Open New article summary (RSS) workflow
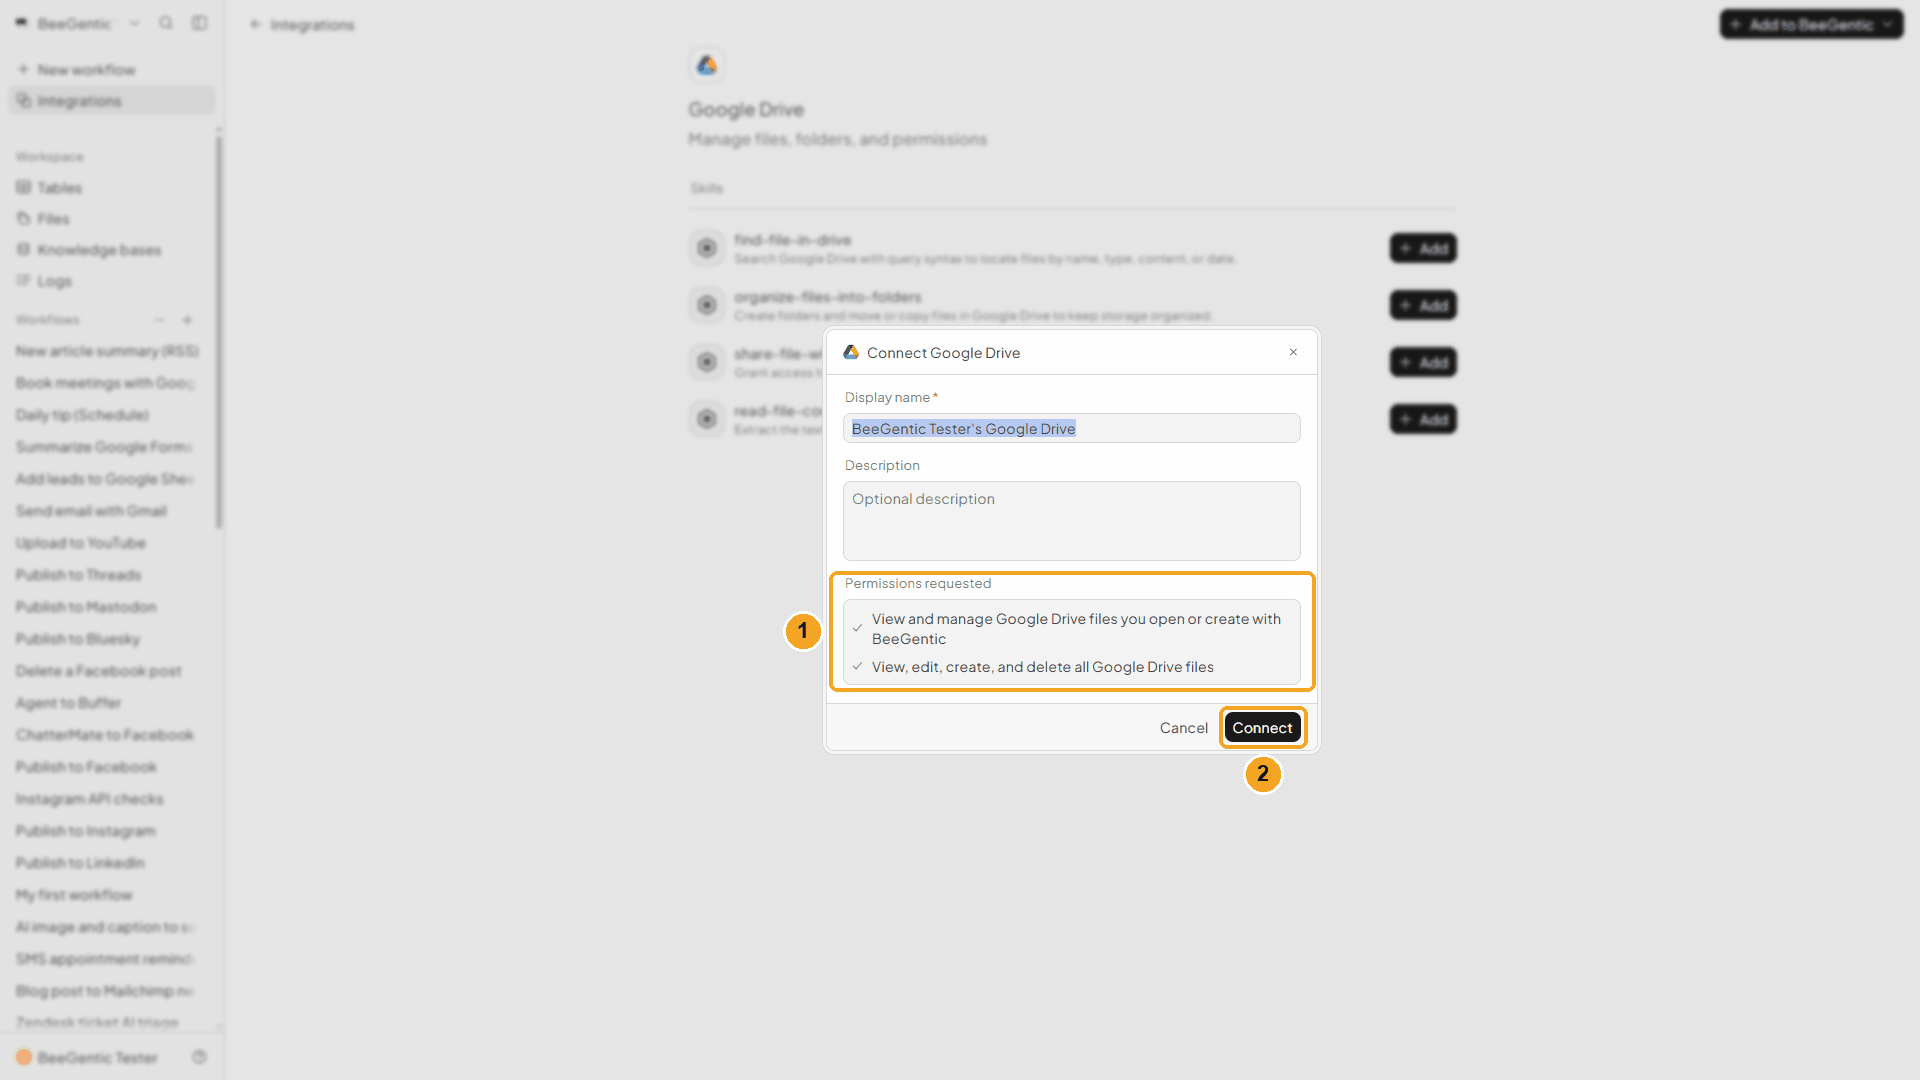Image resolution: width=1920 pixels, height=1080 pixels. (x=107, y=351)
